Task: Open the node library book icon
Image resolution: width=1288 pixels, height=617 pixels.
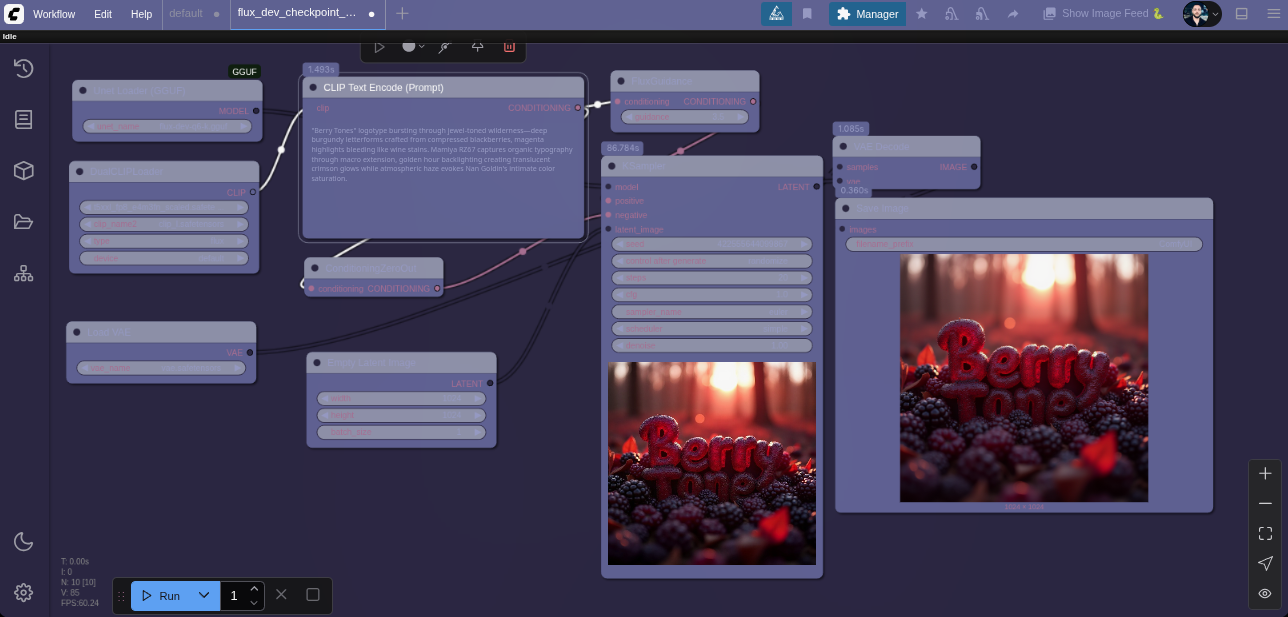Action: pyautogui.click(x=24, y=120)
